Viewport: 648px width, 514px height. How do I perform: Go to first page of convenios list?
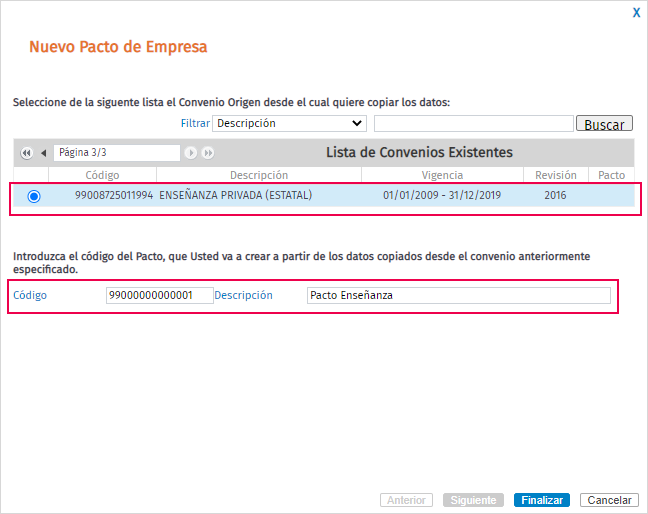click(26, 153)
